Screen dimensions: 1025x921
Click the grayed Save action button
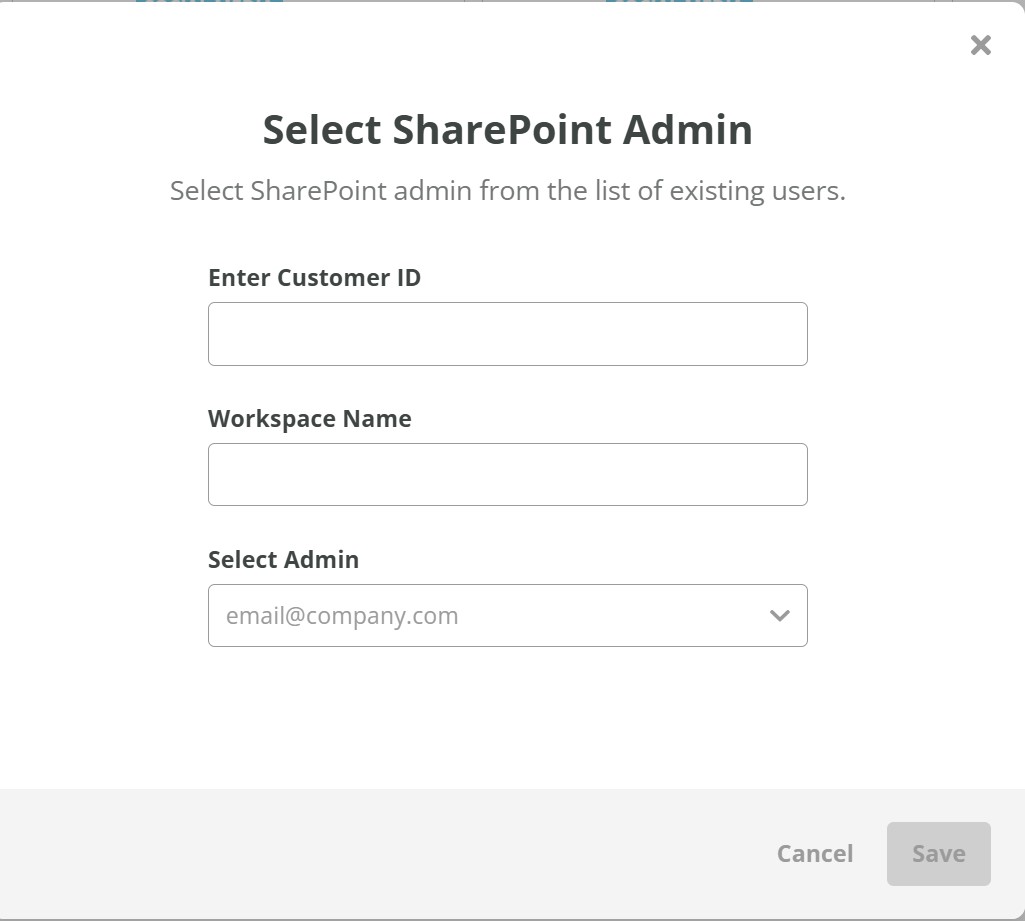tap(938, 853)
